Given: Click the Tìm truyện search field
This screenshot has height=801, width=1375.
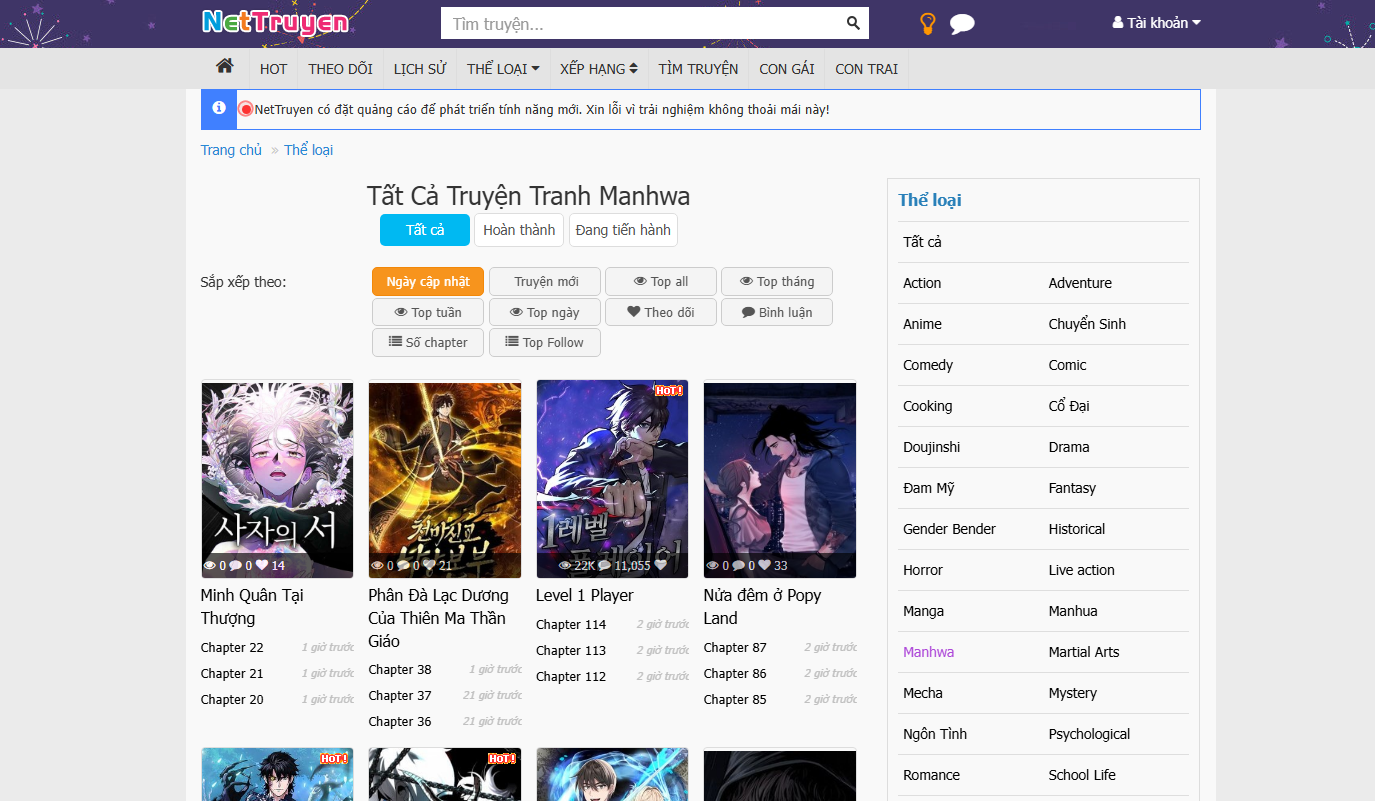Looking at the screenshot, I should tap(640, 23).
